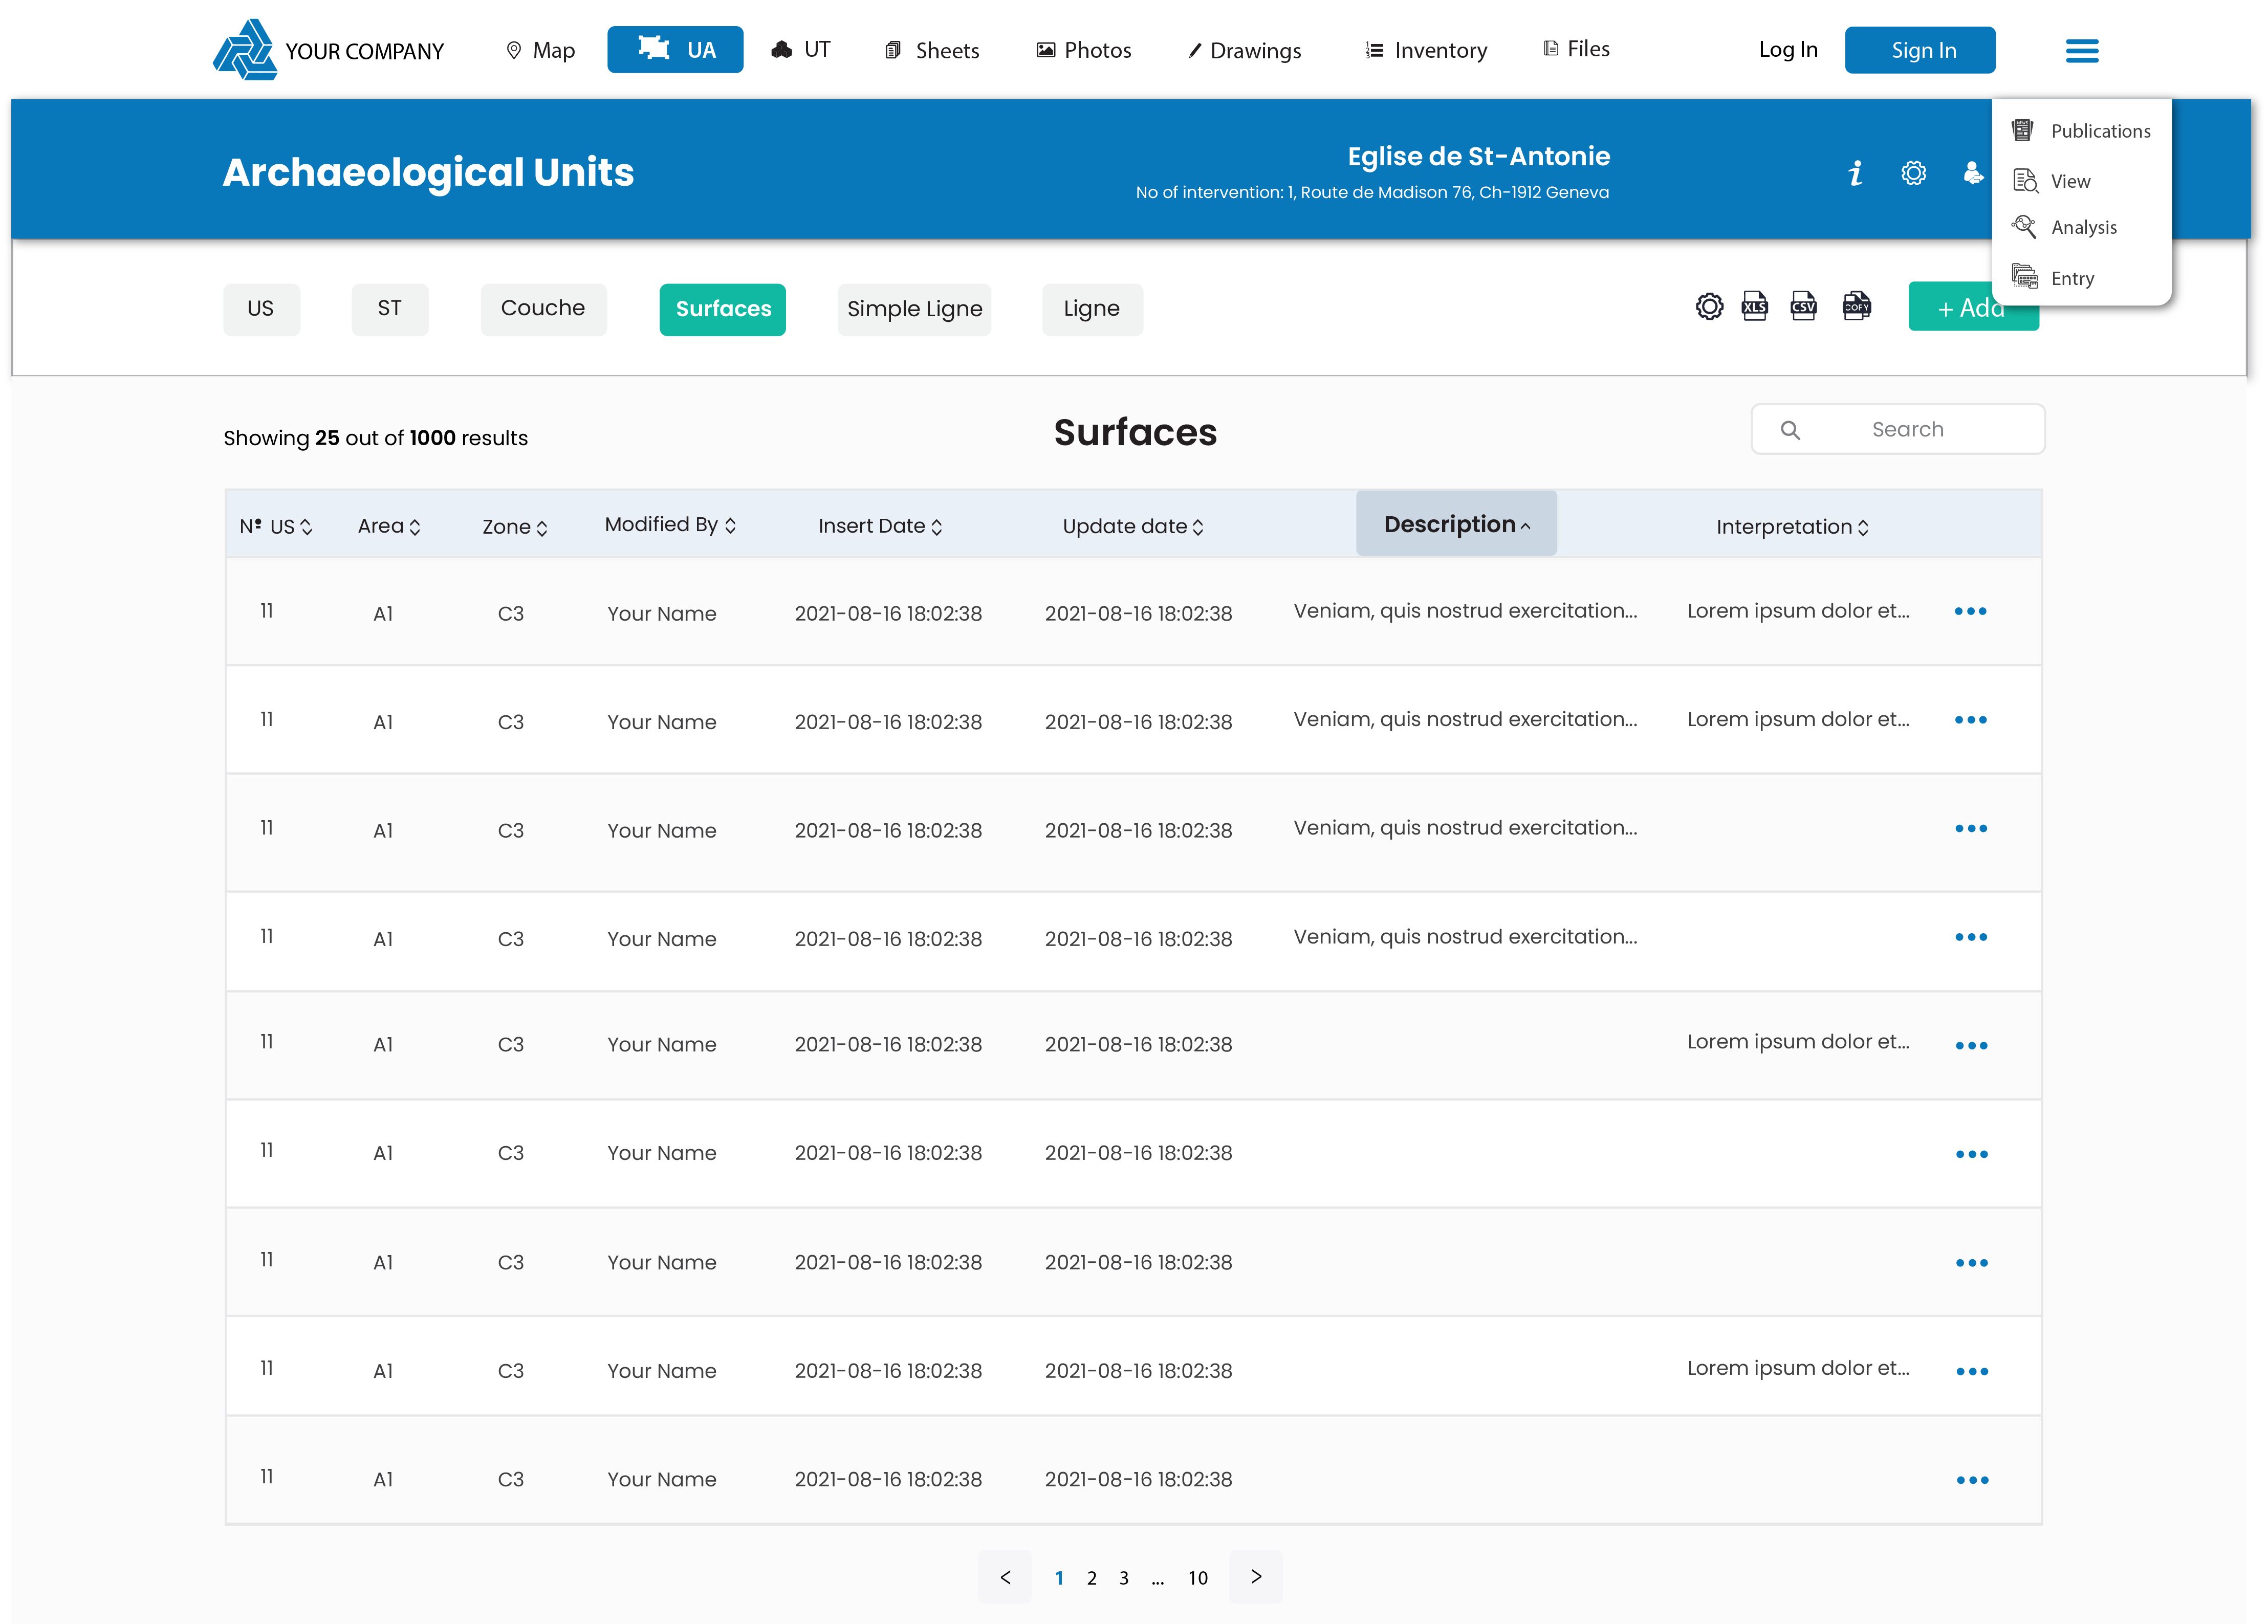This screenshot has width=2268, height=1624.
Task: Toggle sorting on the Area column
Action: tap(389, 525)
